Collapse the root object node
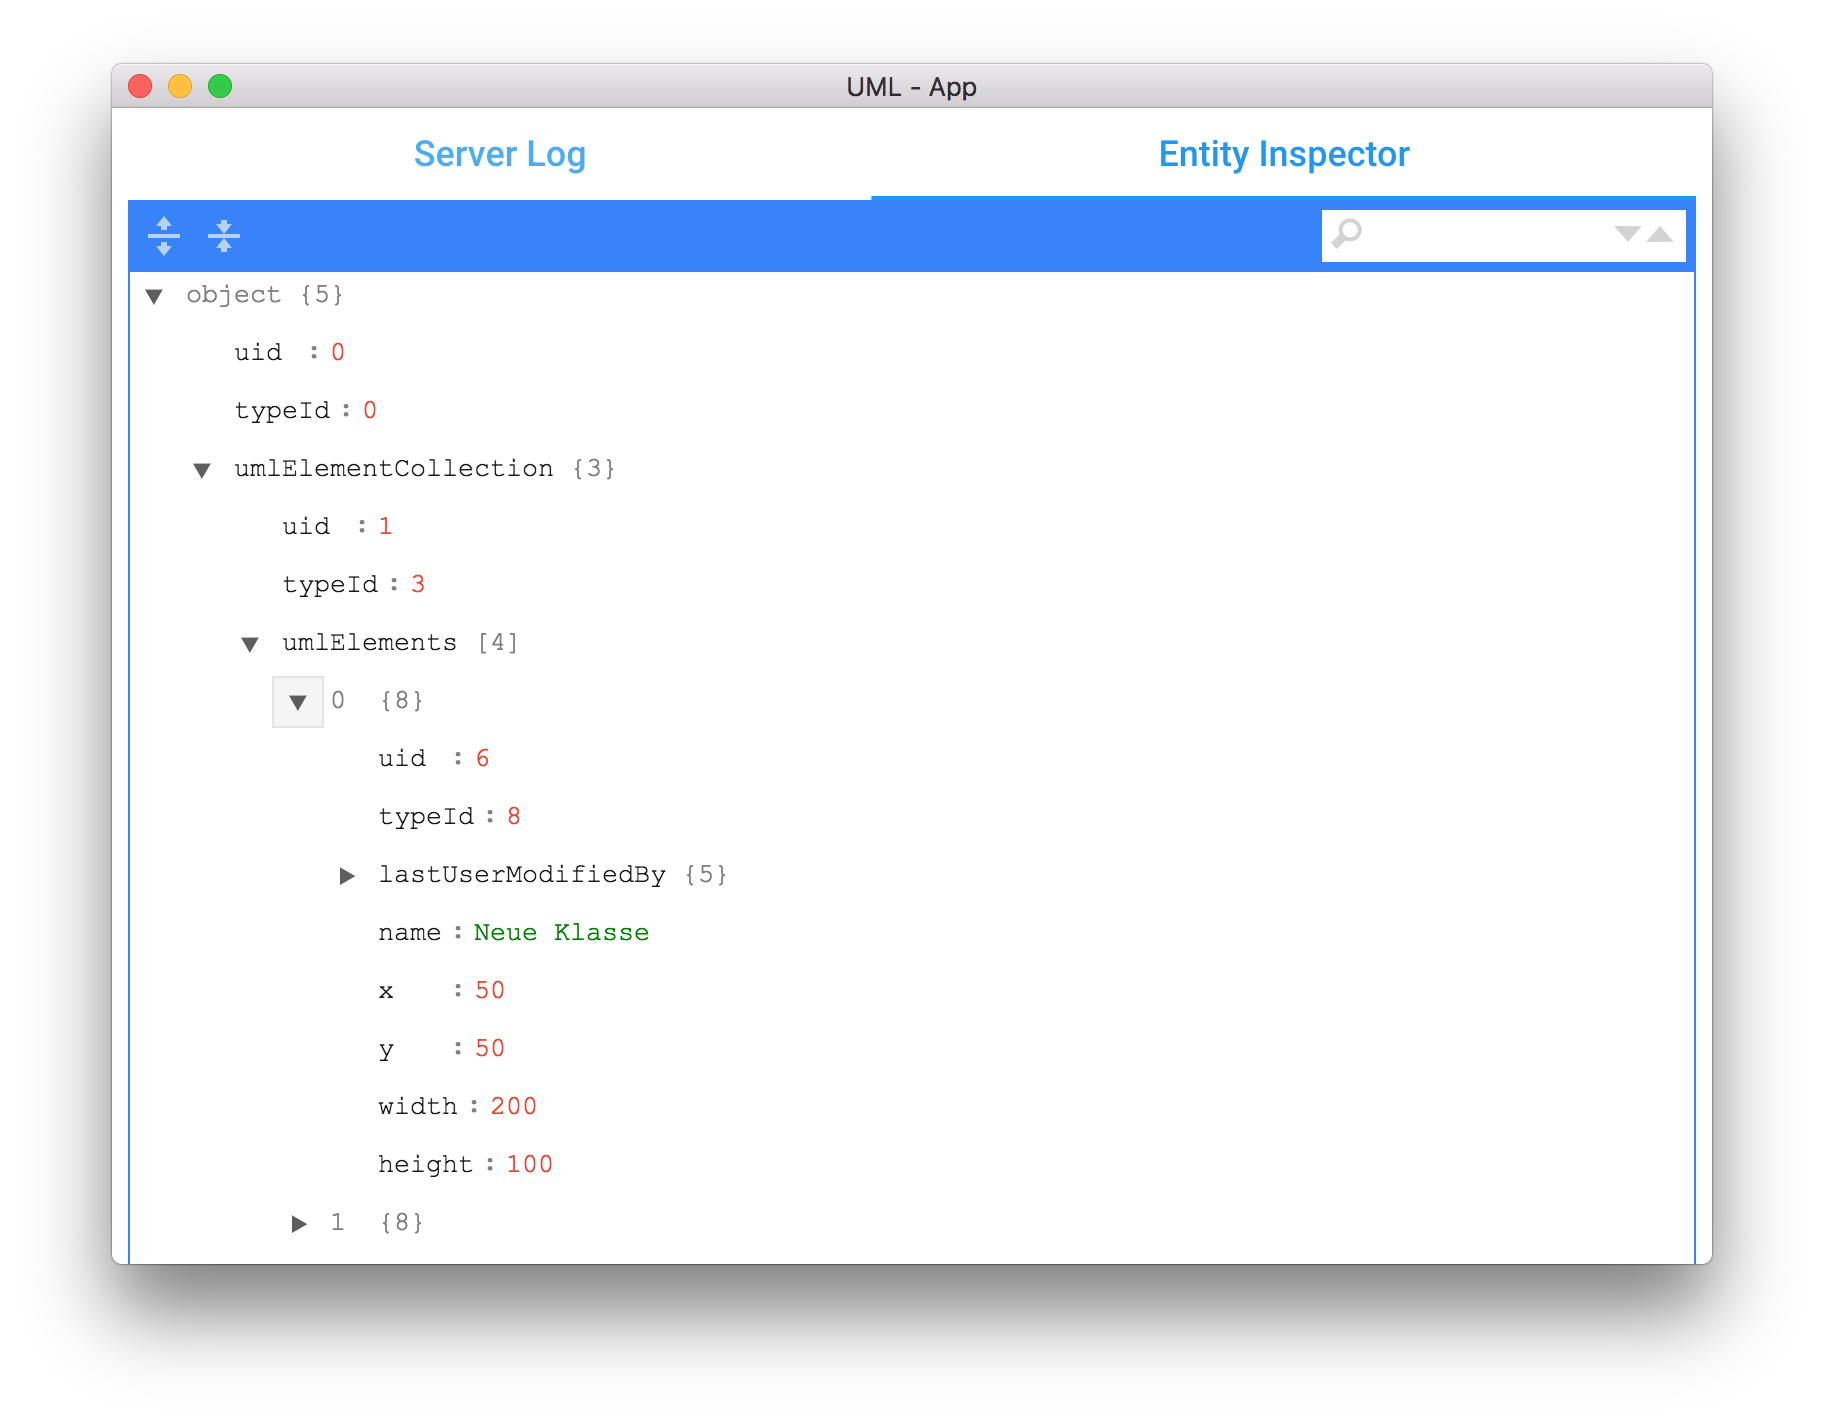This screenshot has width=1824, height=1424. click(x=154, y=296)
